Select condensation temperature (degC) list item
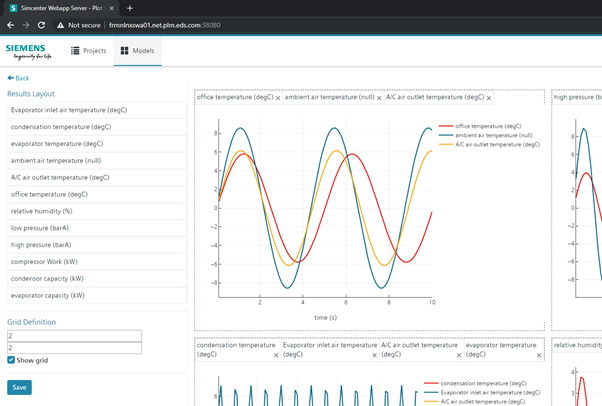 tap(97, 127)
